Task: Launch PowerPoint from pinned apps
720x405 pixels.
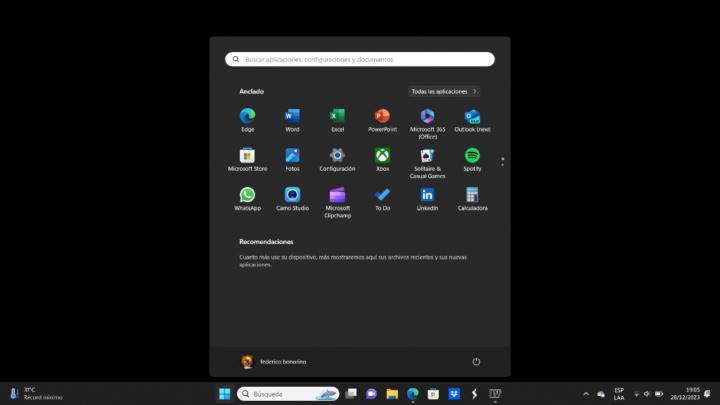Action: (382, 120)
